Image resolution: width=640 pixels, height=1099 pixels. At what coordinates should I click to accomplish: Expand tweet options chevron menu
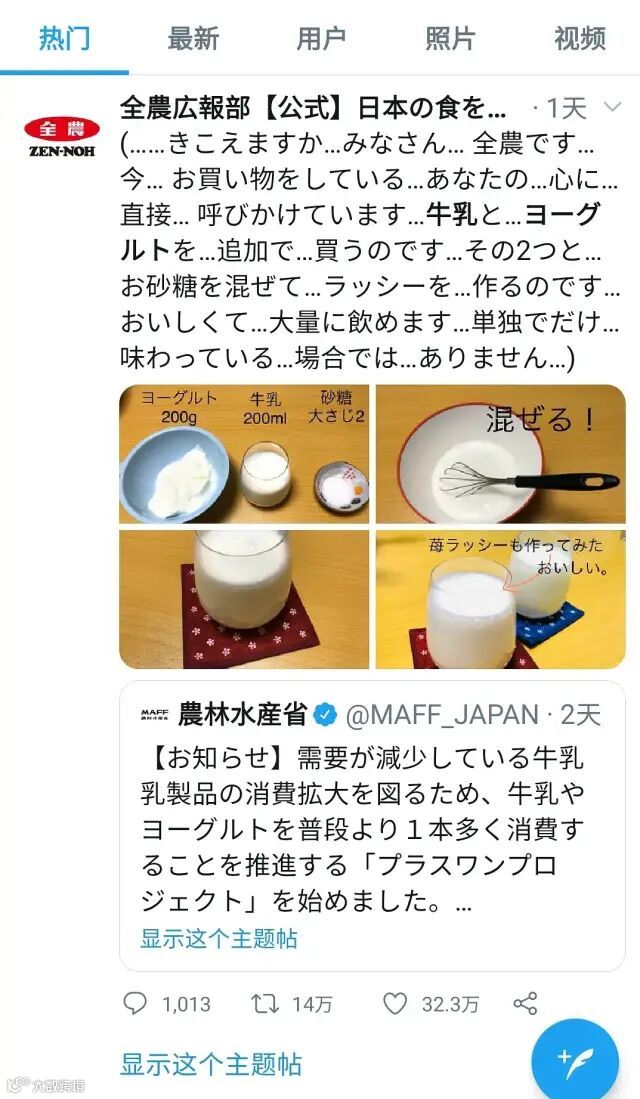click(612, 107)
